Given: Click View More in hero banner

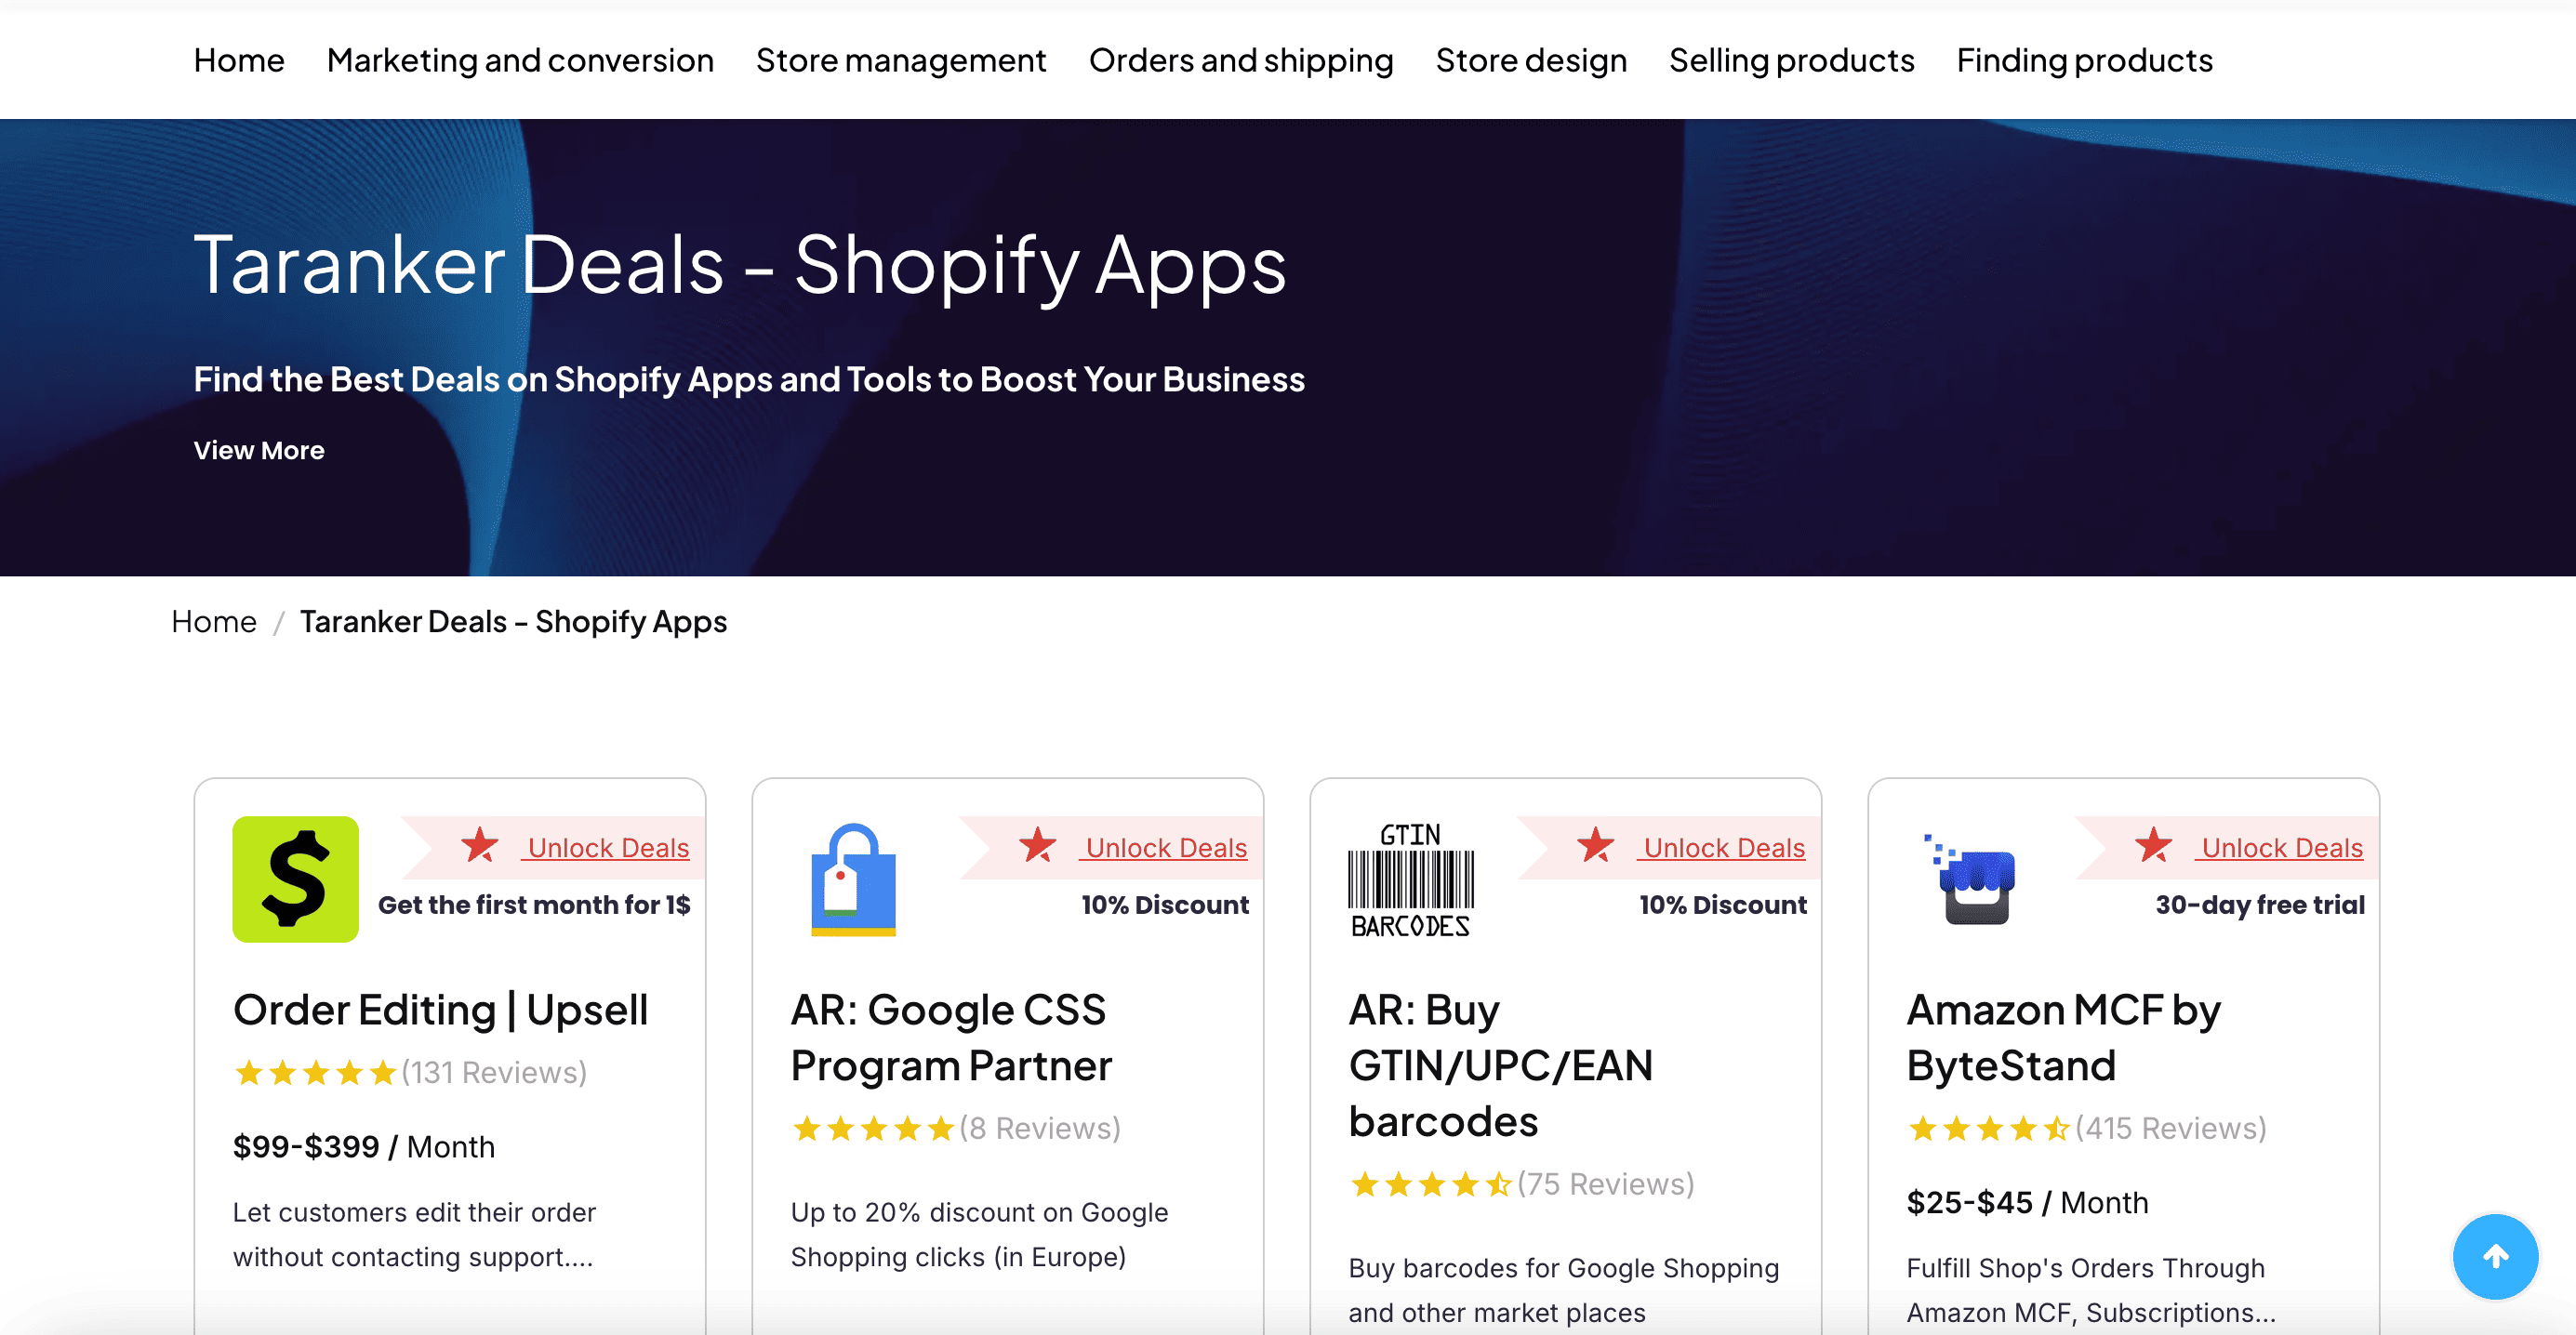Looking at the screenshot, I should pos(259,450).
